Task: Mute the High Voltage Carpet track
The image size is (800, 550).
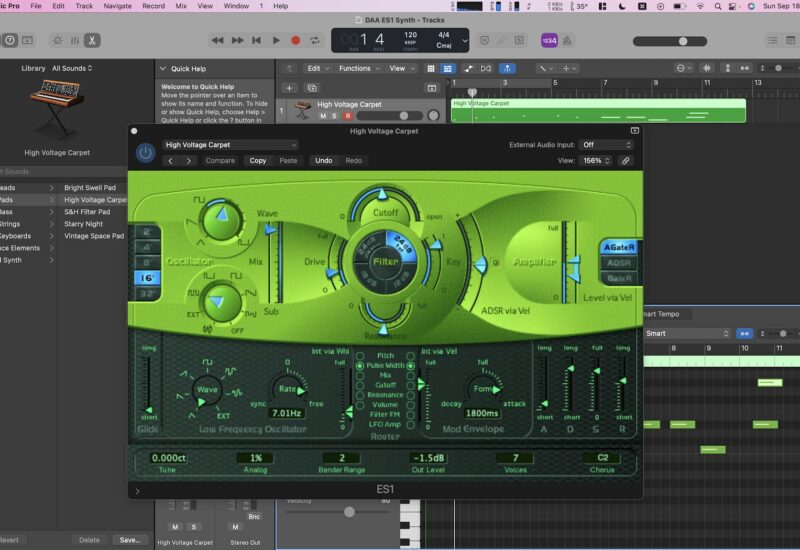Action: (323, 116)
